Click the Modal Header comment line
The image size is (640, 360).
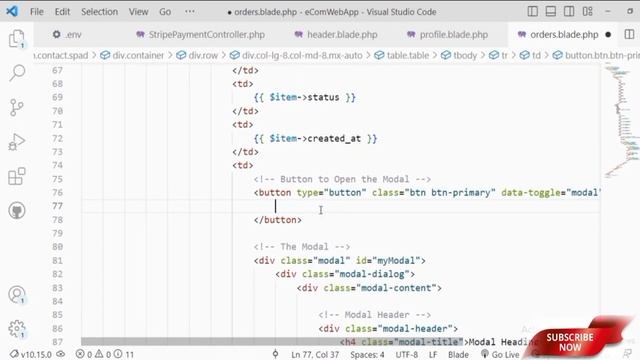375,315
